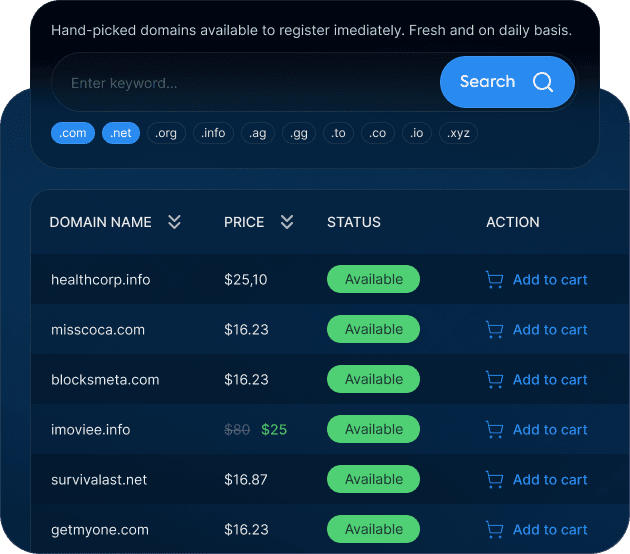Click the magnifier icon in Search button

click(543, 82)
